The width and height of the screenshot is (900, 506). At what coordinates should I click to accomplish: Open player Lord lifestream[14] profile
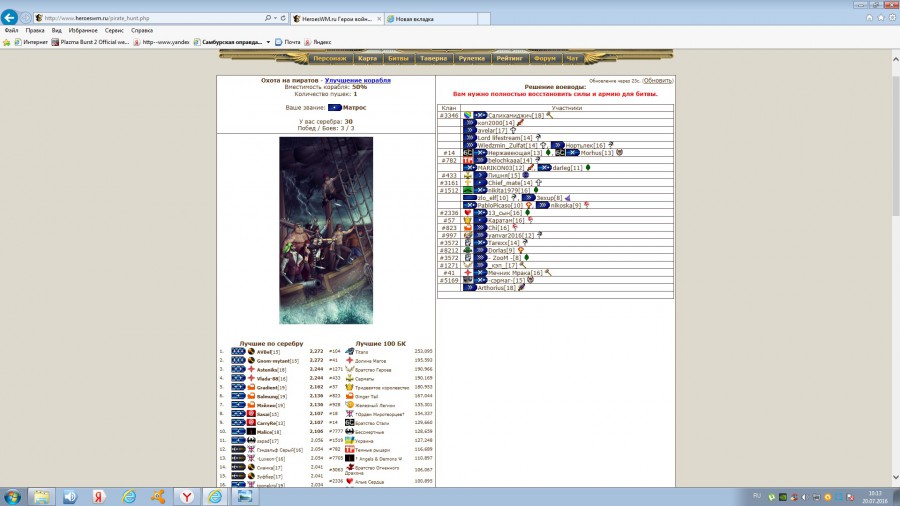505,138
